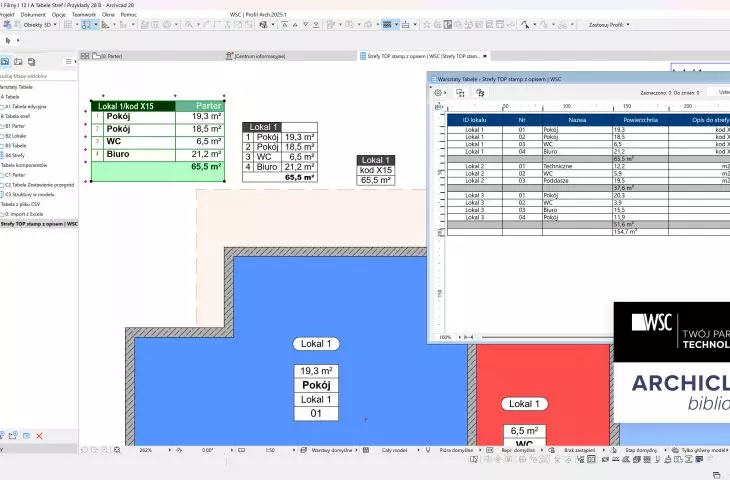Select C3 Struktury w modelu

29,195
